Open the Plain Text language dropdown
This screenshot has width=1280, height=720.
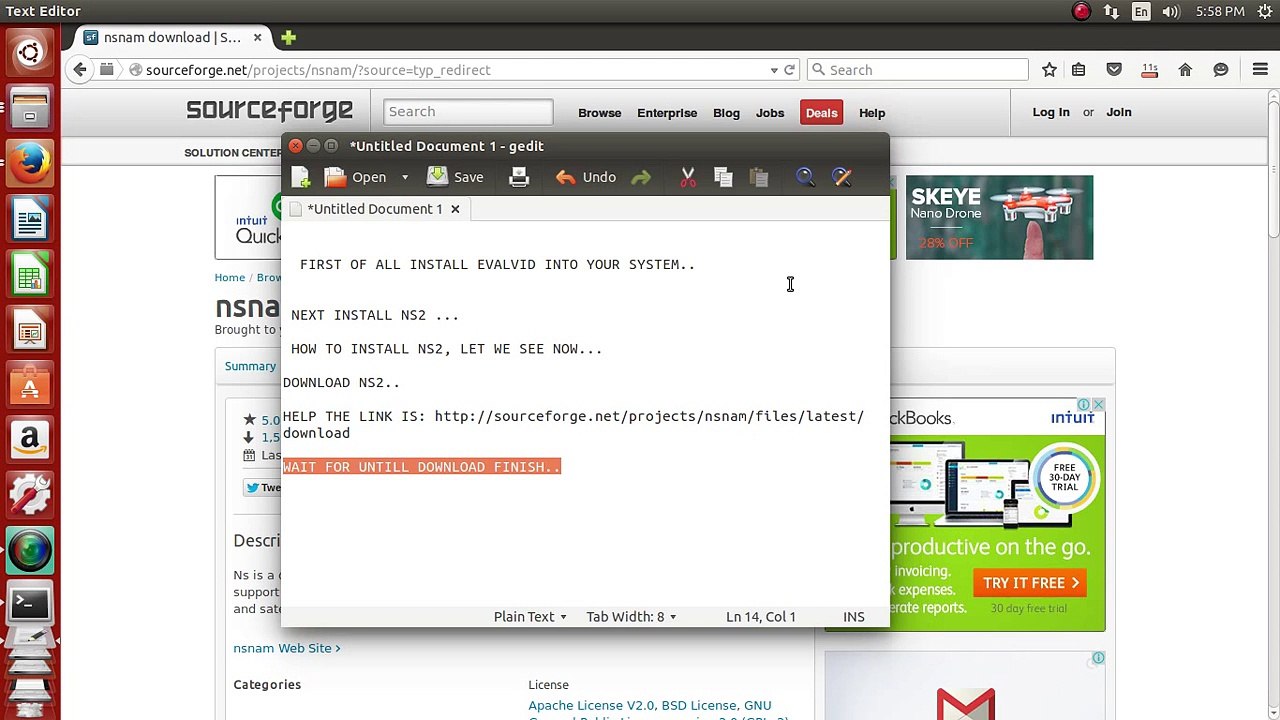[530, 617]
